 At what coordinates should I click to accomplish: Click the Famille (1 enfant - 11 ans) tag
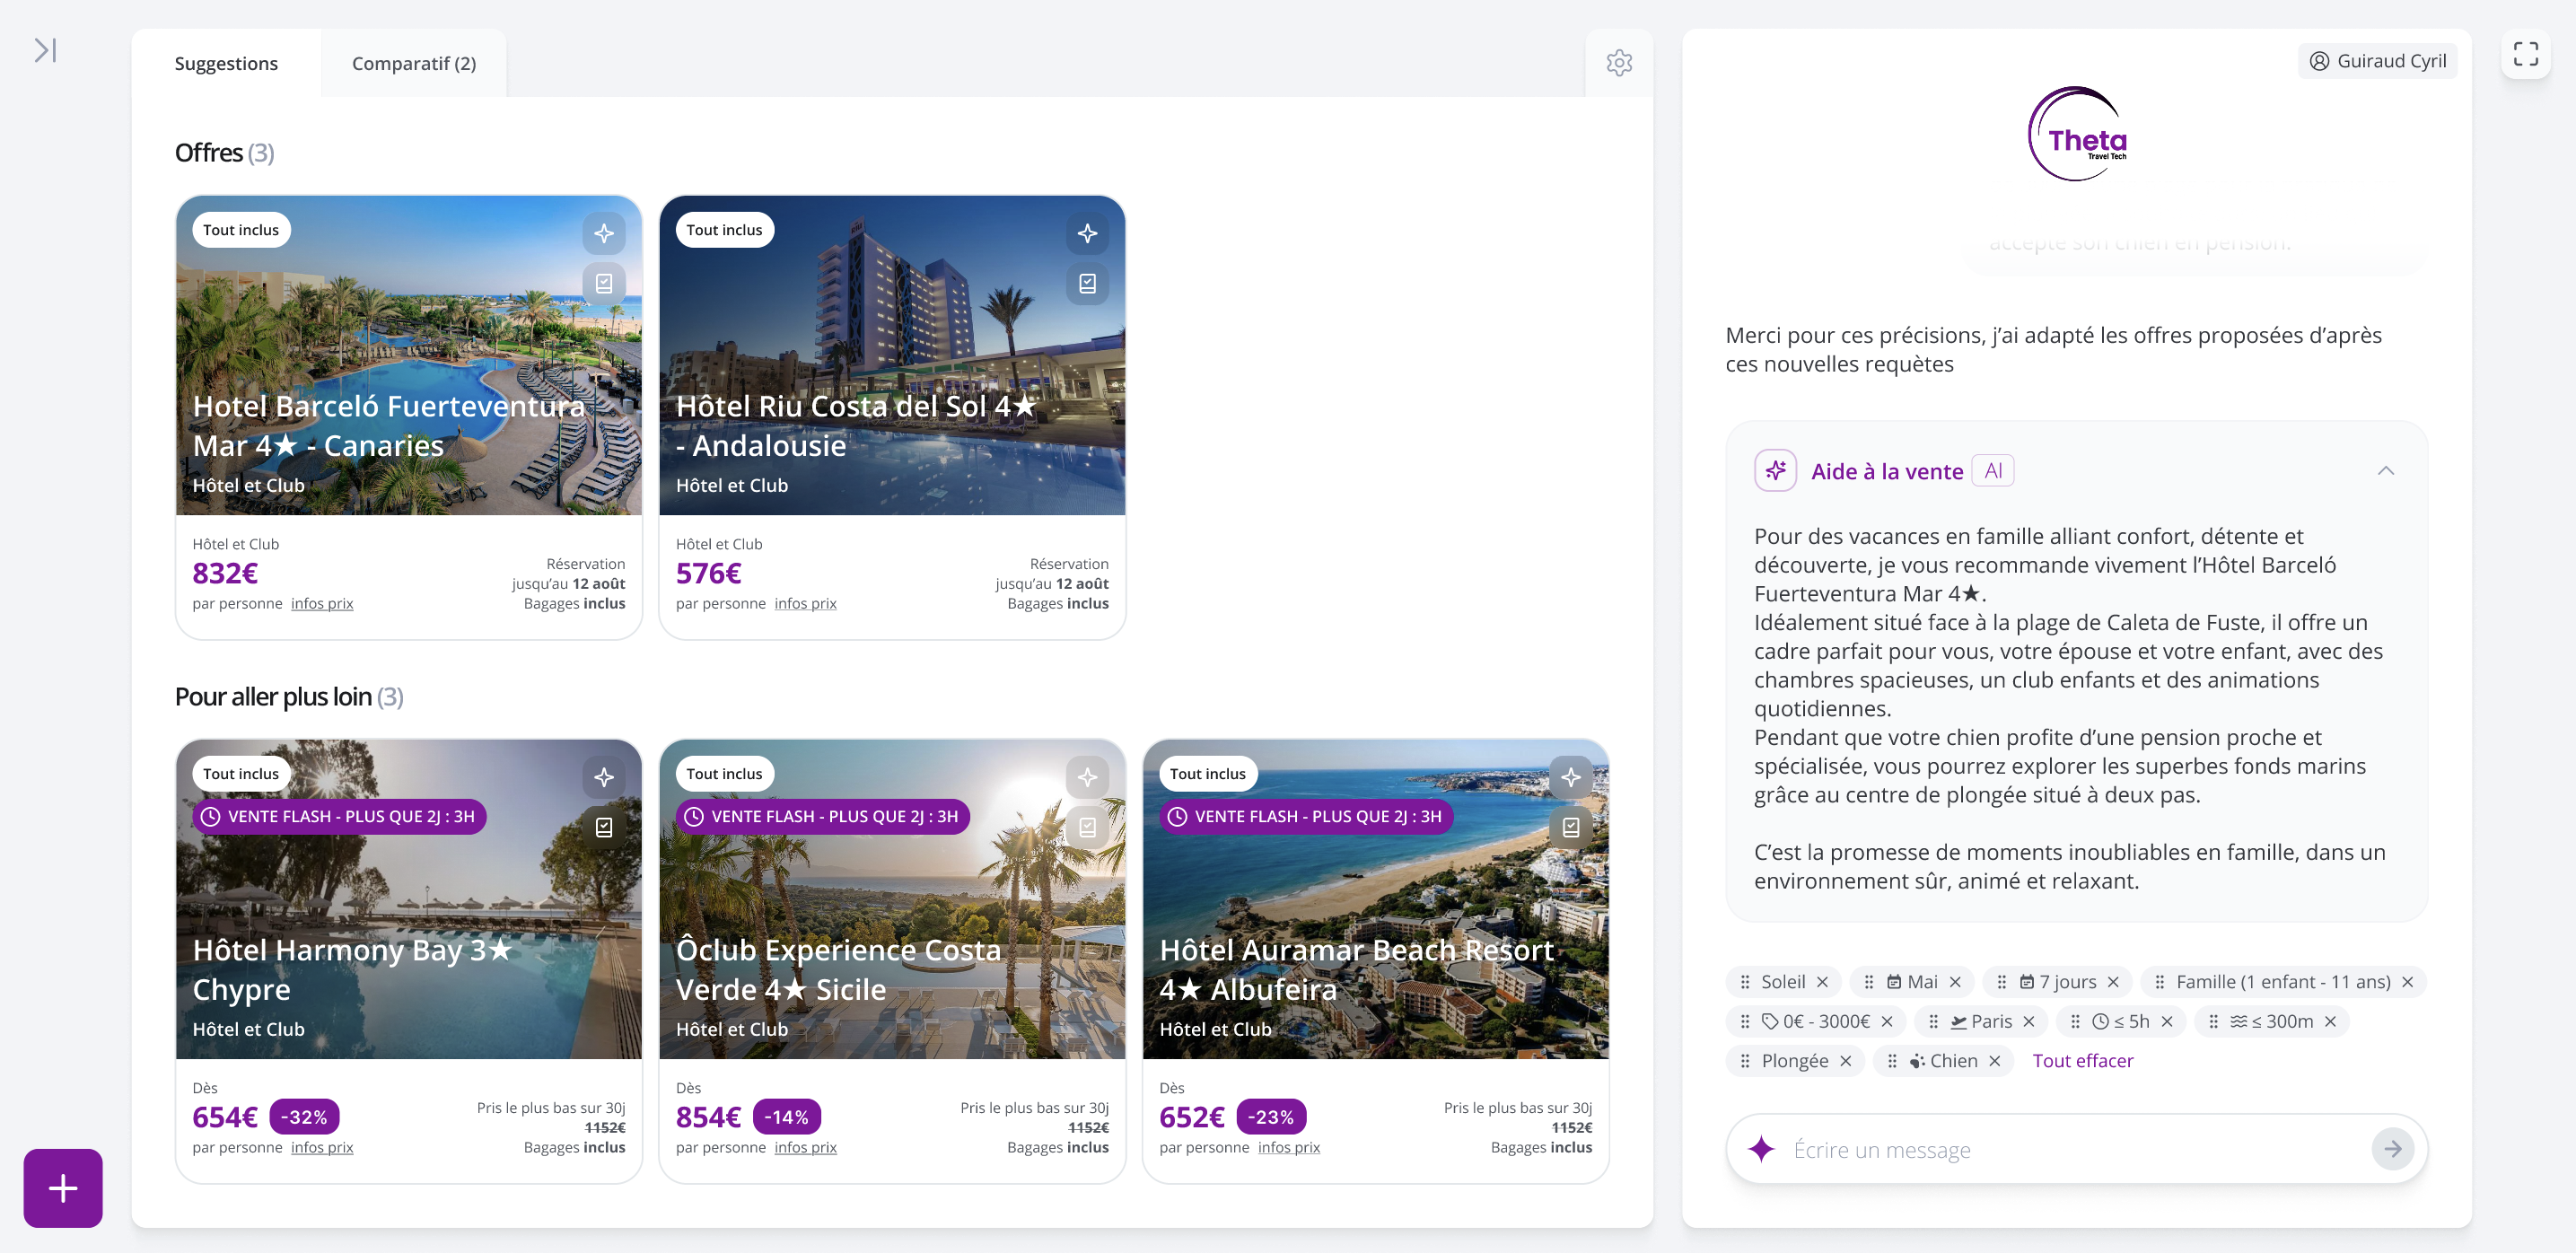pos(2283,982)
